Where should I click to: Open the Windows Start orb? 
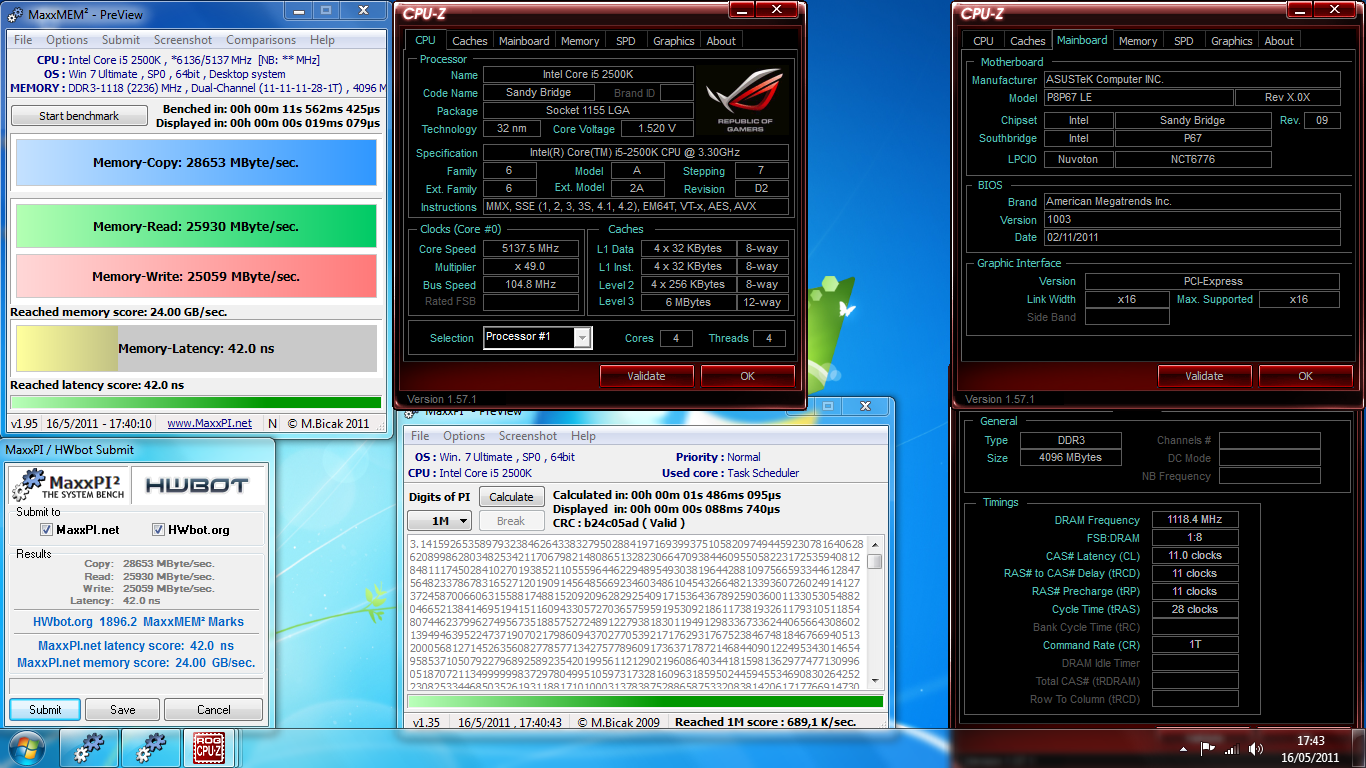click(x=26, y=748)
